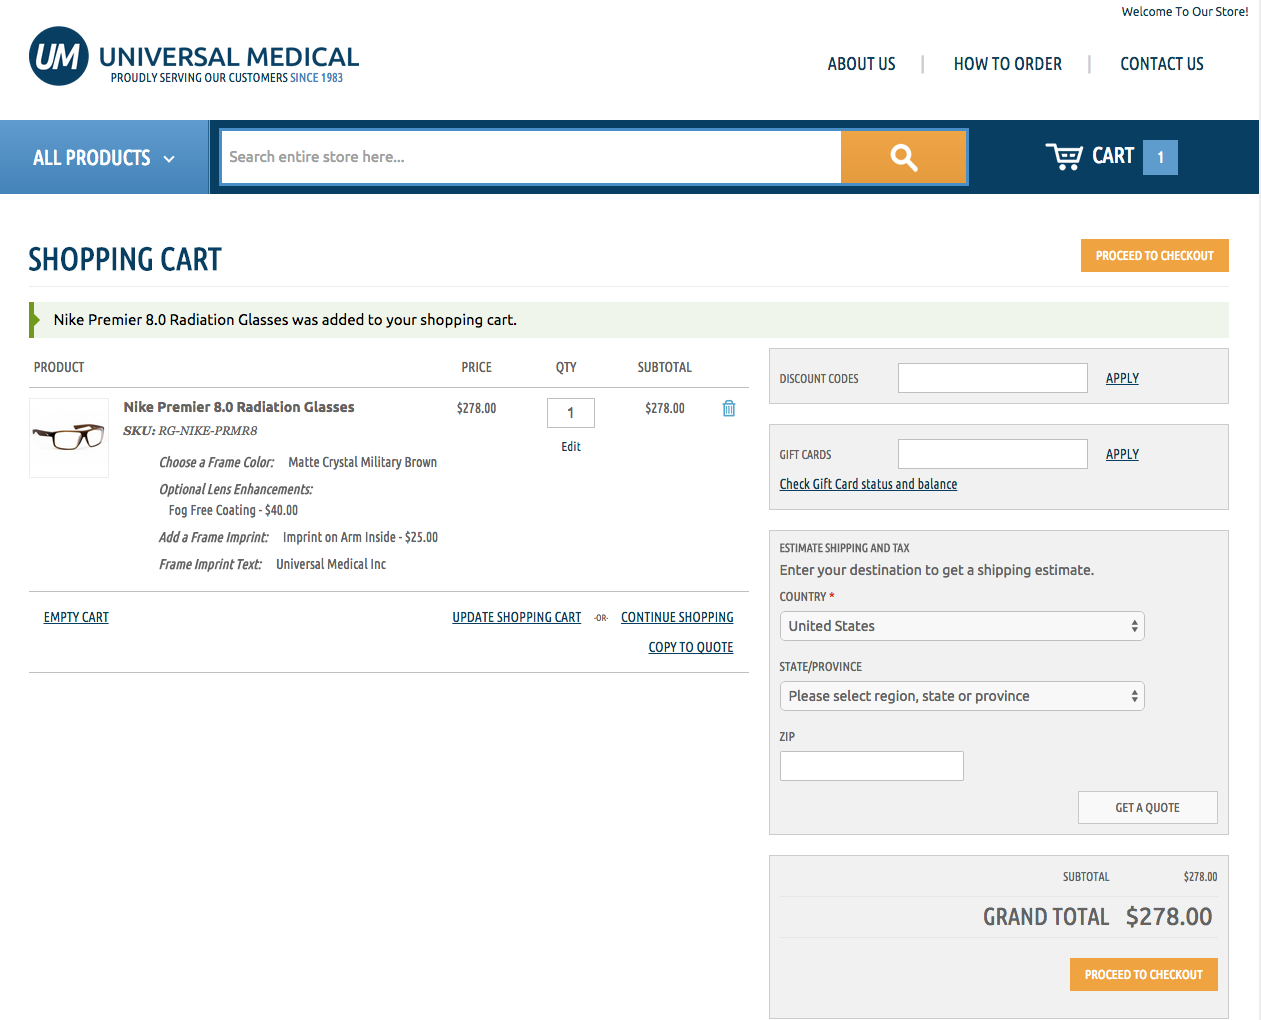The width and height of the screenshot is (1261, 1020).
Task: Remove item using the trash can icon
Action: click(729, 408)
